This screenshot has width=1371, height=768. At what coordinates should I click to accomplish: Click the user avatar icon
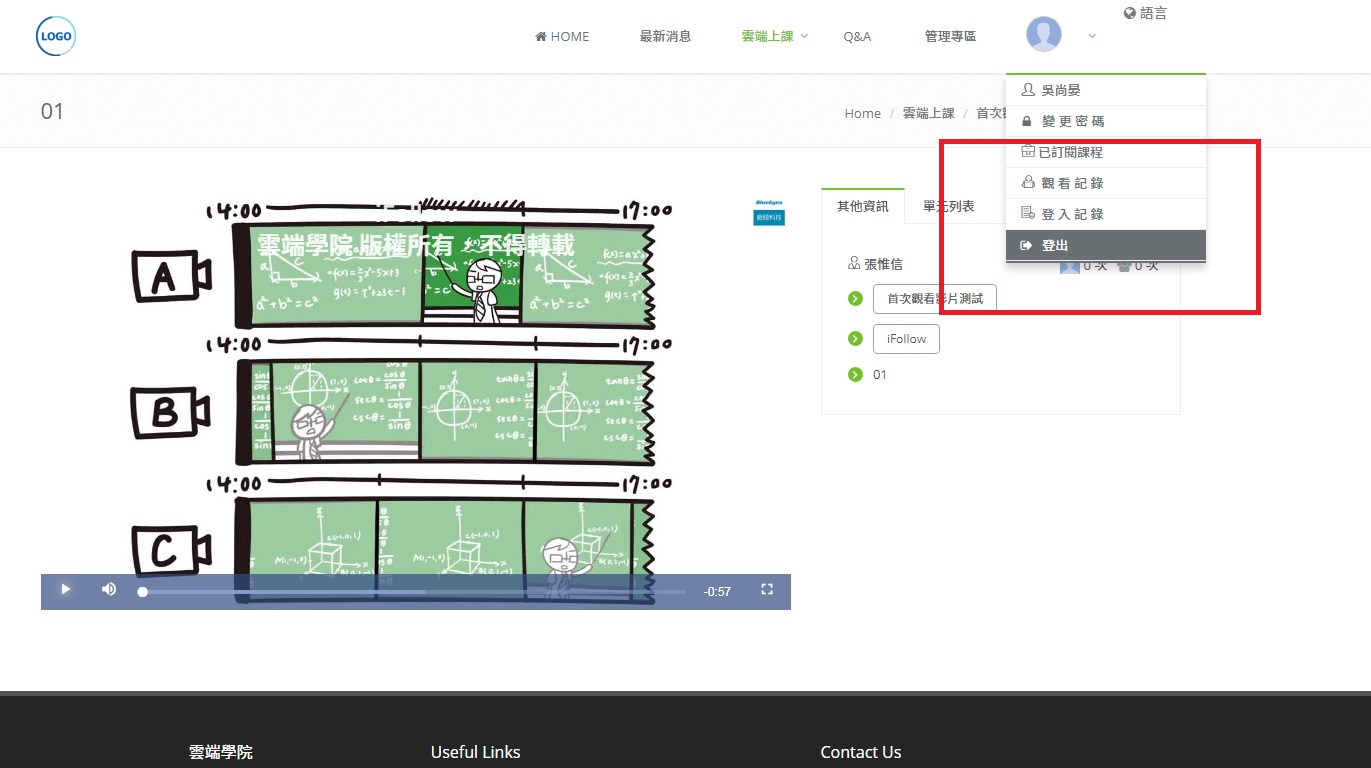pyautogui.click(x=1043, y=35)
